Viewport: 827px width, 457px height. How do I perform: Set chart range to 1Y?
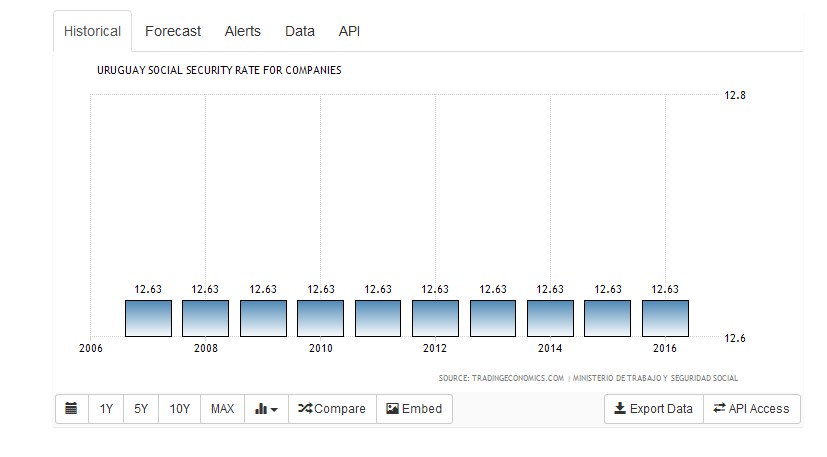tap(106, 409)
